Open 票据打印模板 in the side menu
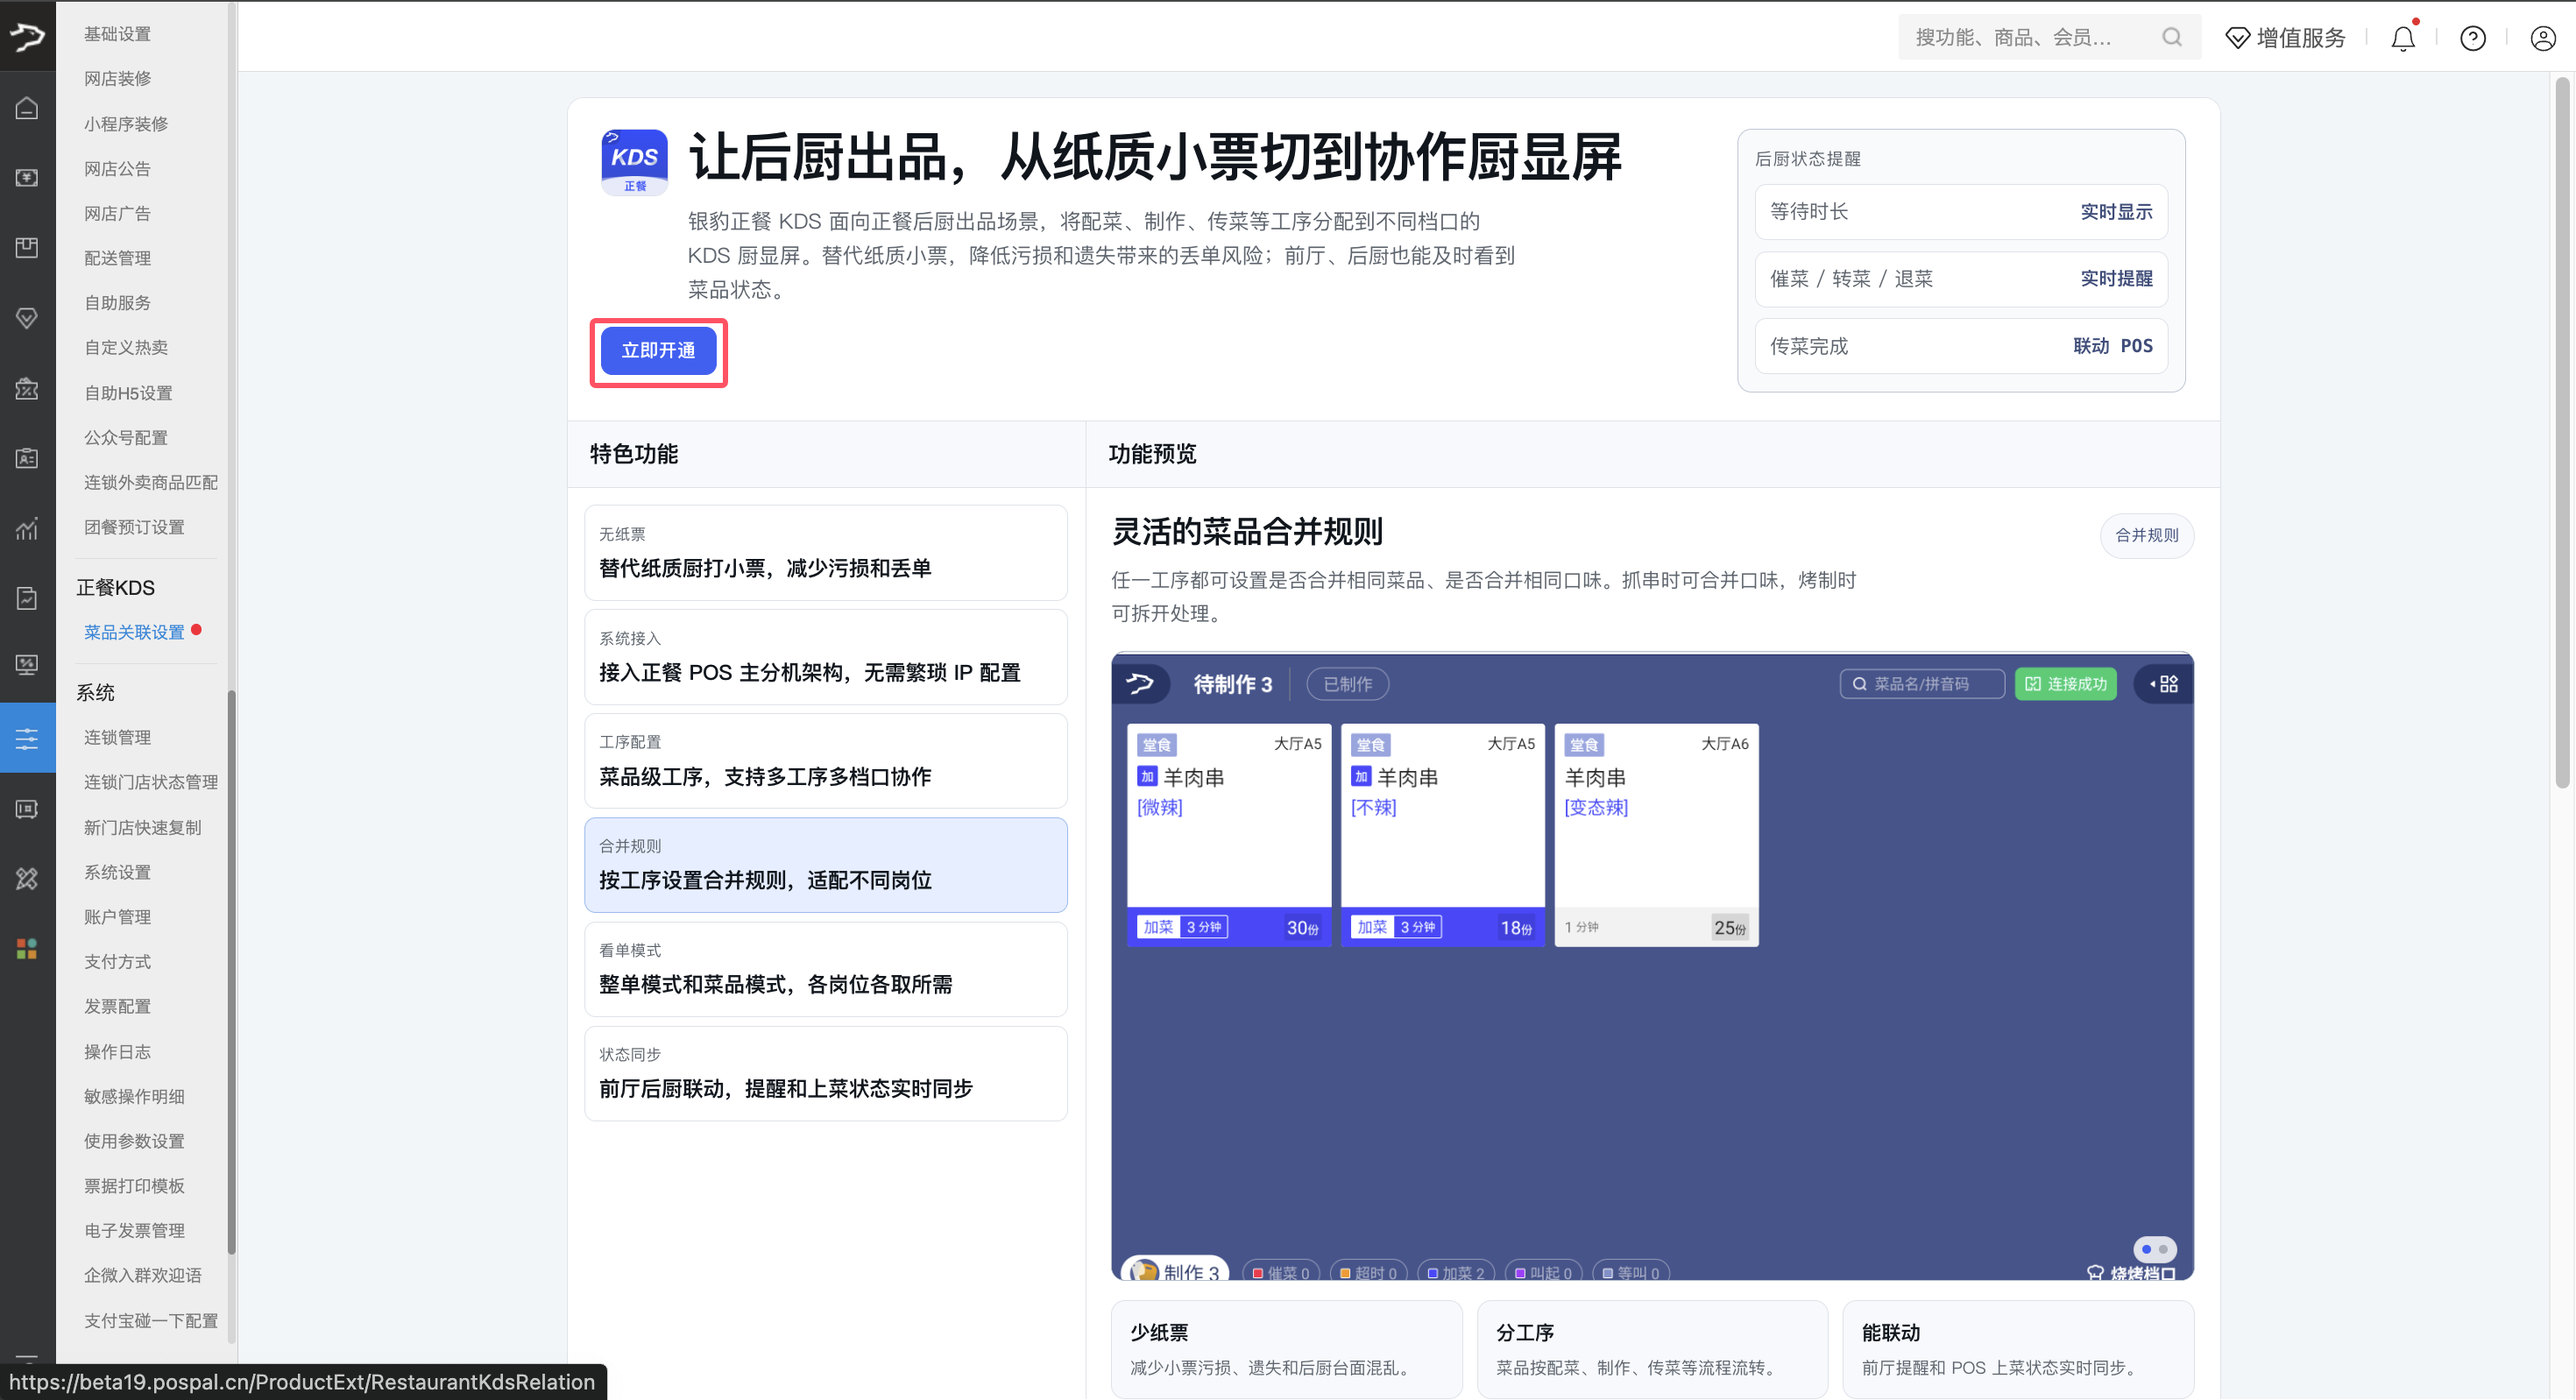Screen dimensions: 2576x1400 click(134, 1185)
